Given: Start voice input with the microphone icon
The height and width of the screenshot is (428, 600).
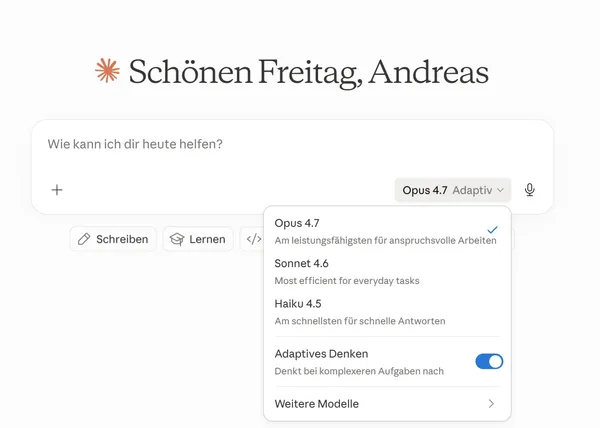Looking at the screenshot, I should tap(529, 190).
